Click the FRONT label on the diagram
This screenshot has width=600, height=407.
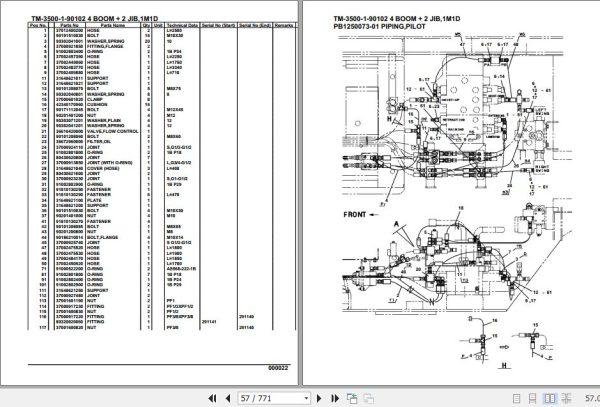click(x=355, y=215)
